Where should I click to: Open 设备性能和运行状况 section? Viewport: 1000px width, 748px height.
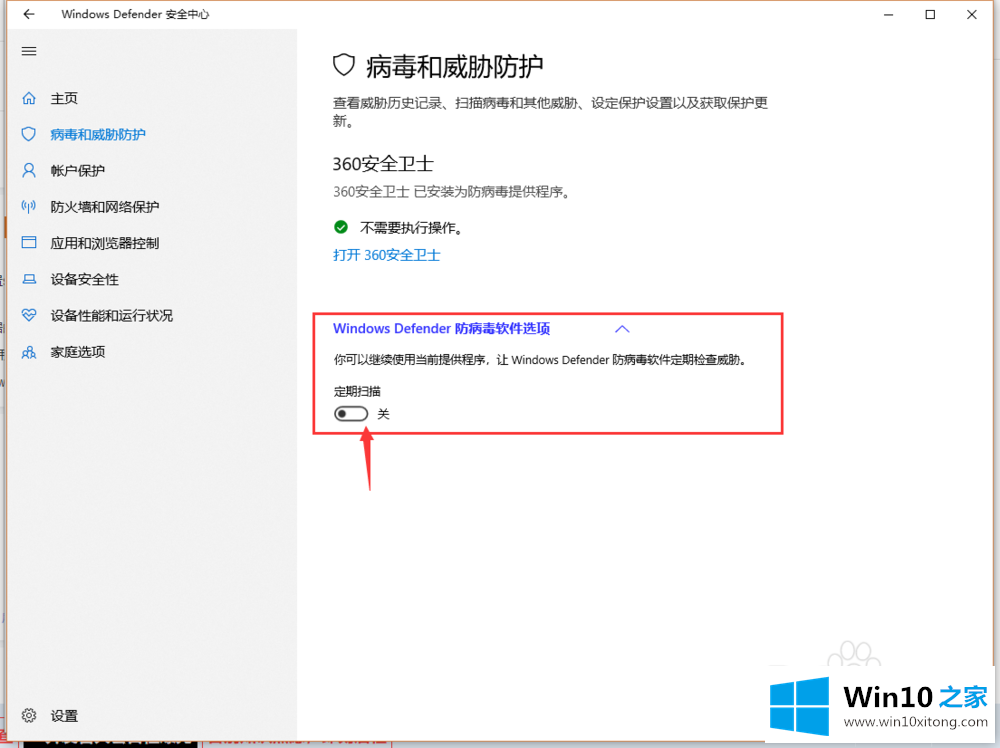(x=112, y=316)
